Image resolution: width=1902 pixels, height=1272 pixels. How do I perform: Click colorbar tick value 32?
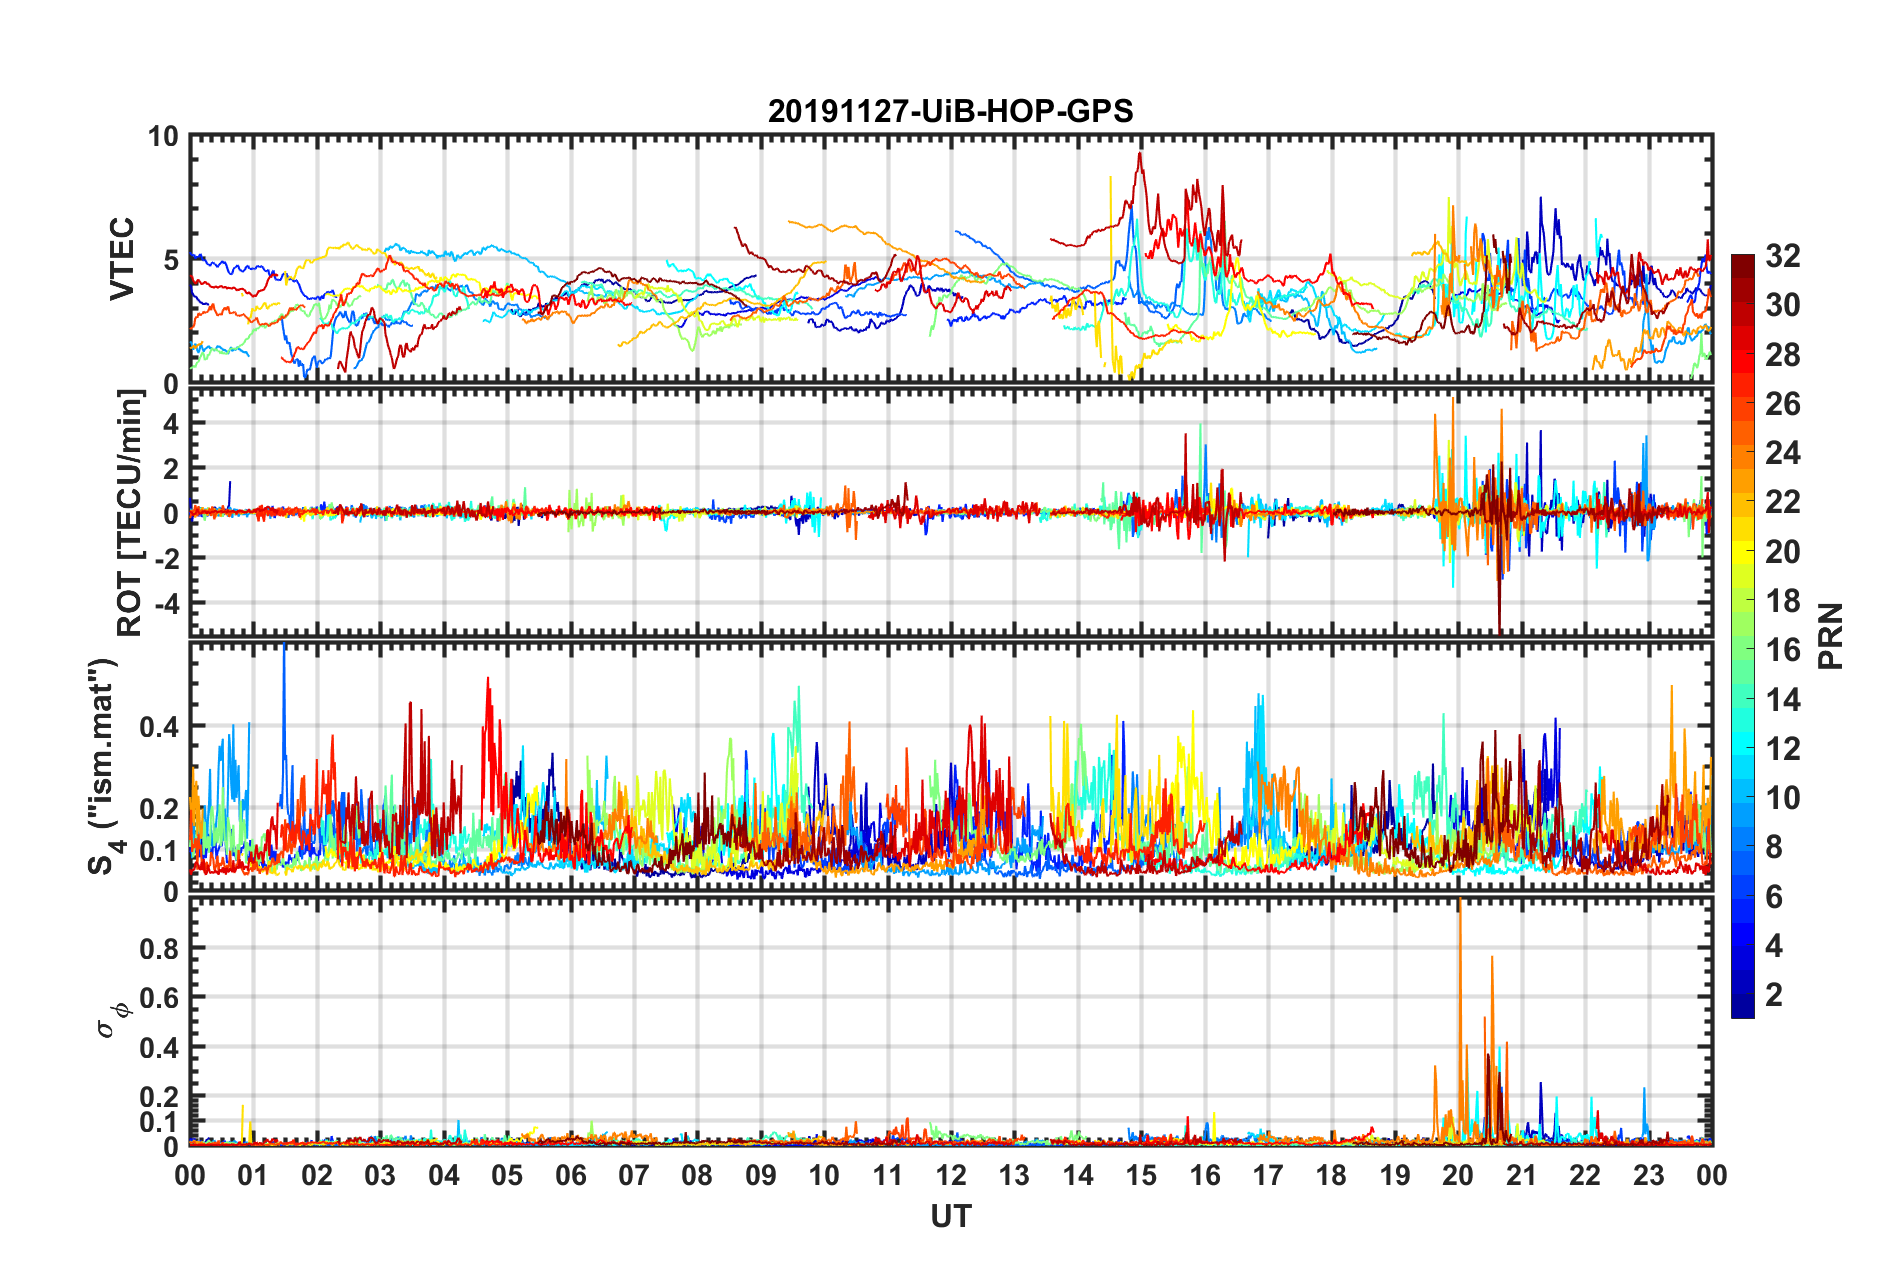click(1782, 256)
